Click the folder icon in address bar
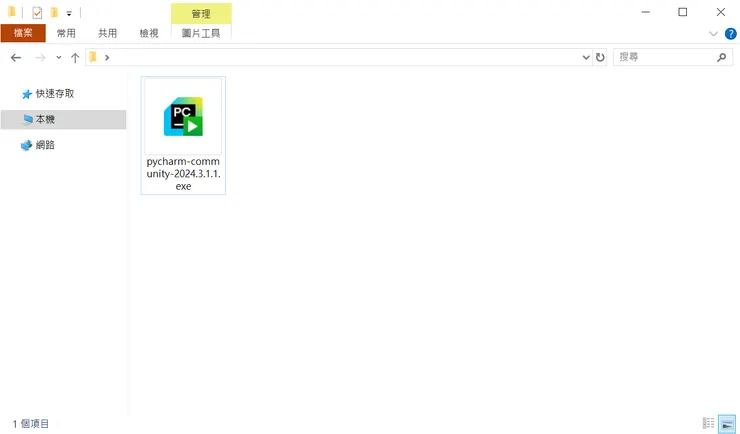Viewport: 740px width, 434px height. click(93, 57)
